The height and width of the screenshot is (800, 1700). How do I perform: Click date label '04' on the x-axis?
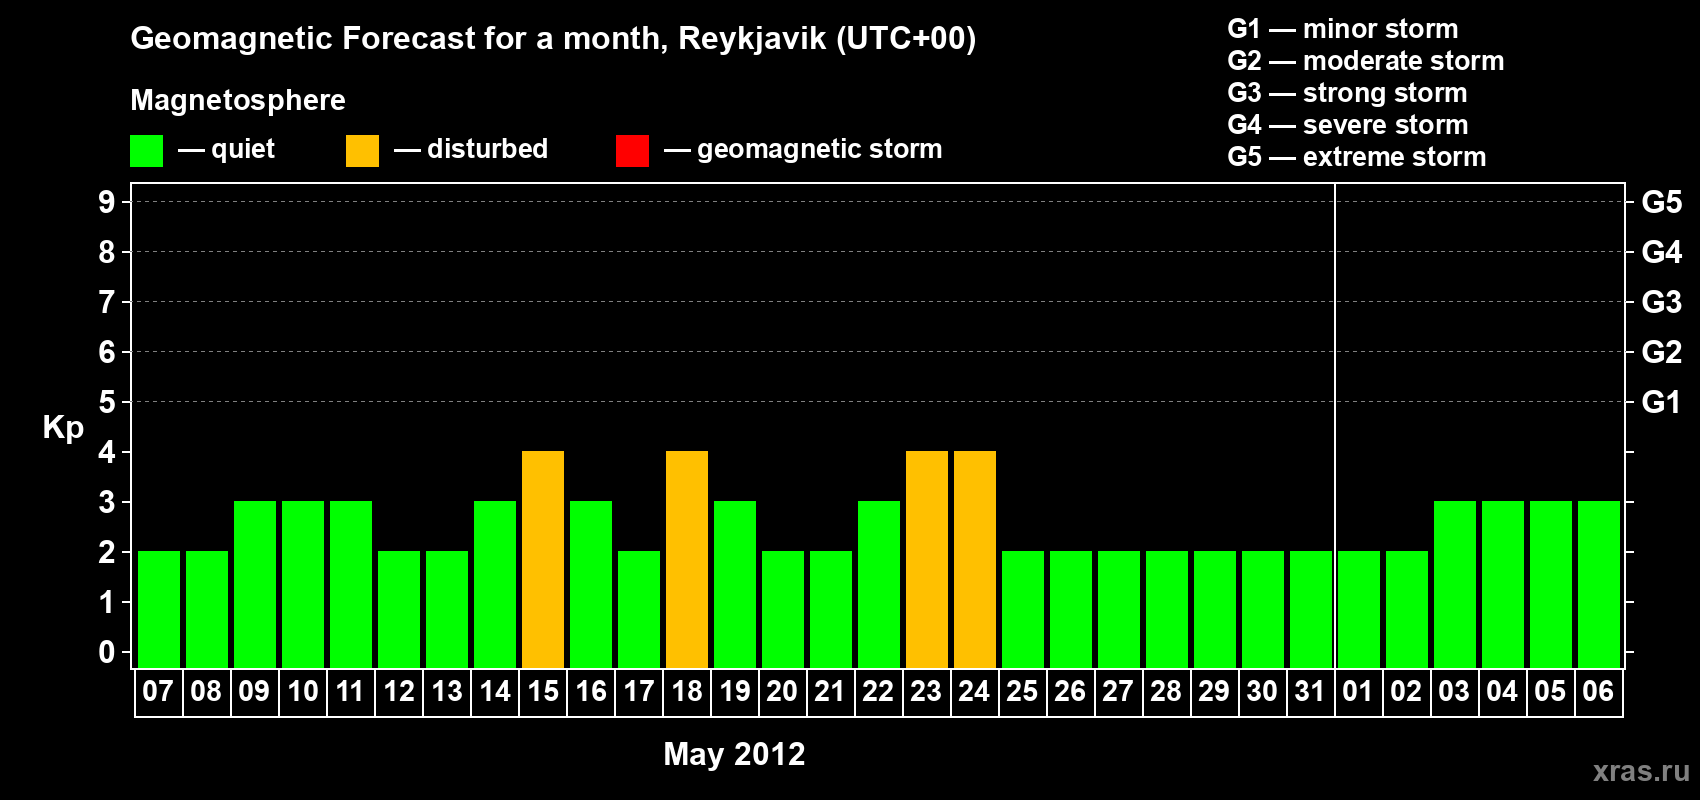tap(1502, 691)
